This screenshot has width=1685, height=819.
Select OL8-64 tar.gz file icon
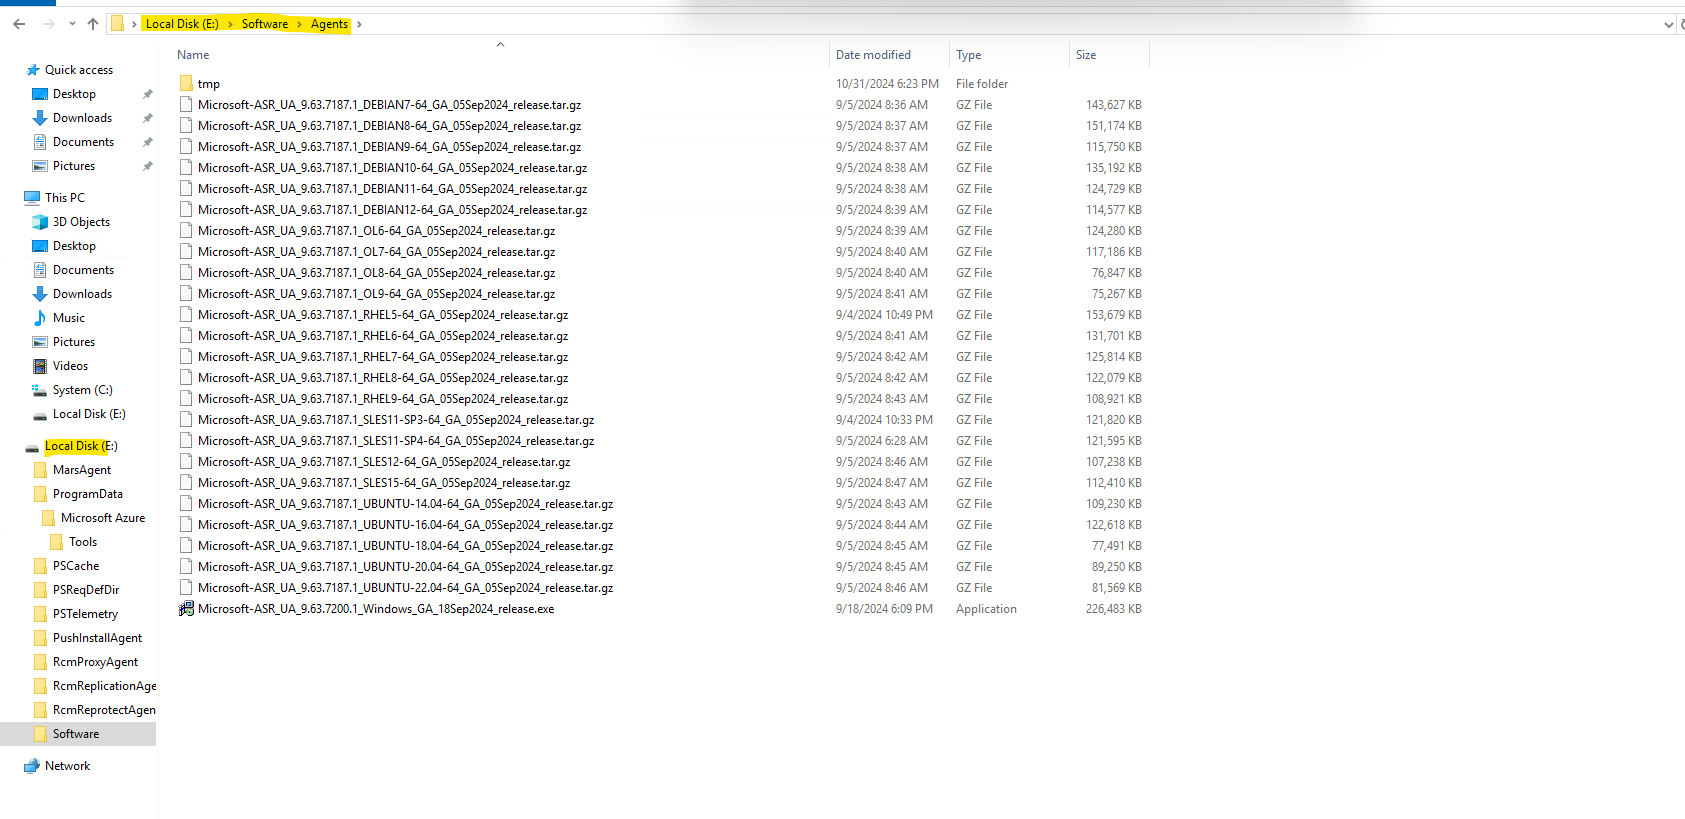(186, 272)
